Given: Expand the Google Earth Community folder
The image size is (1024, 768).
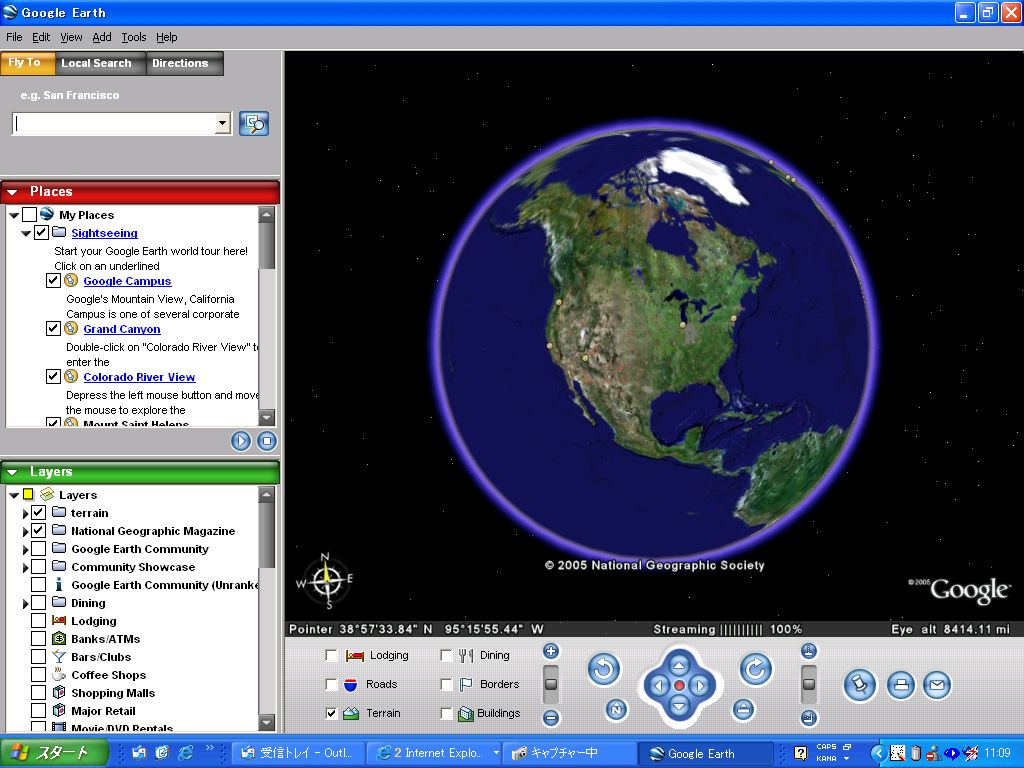Looking at the screenshot, I should pos(25,550).
